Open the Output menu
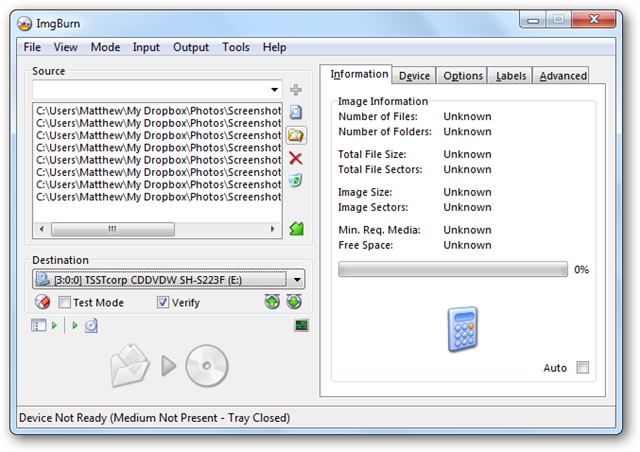Screen dimensions: 640x452 pos(191,47)
